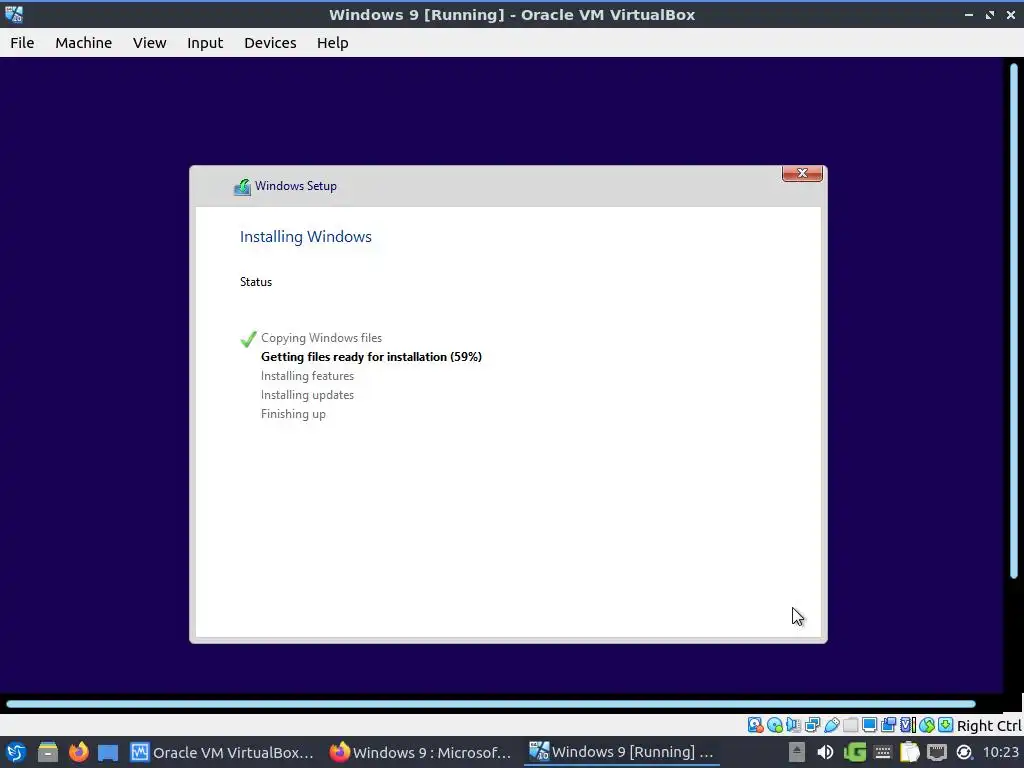Screen dimensions: 1024x768
Task: Launch Firefox from the taskbar launcher
Action: (78, 752)
